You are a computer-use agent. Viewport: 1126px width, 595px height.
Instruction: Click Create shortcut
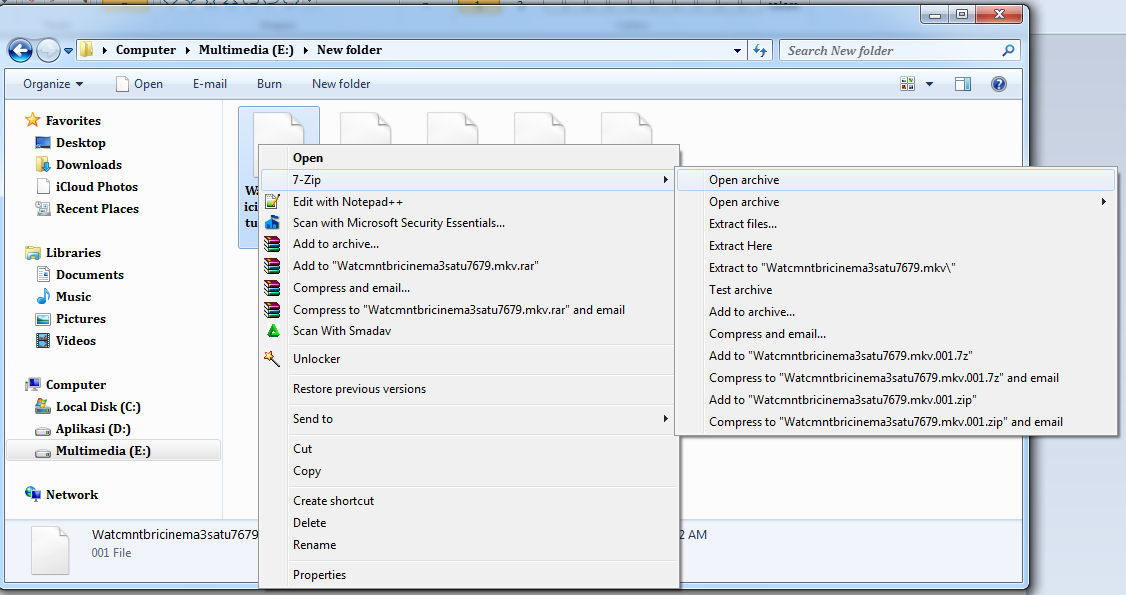468,501
